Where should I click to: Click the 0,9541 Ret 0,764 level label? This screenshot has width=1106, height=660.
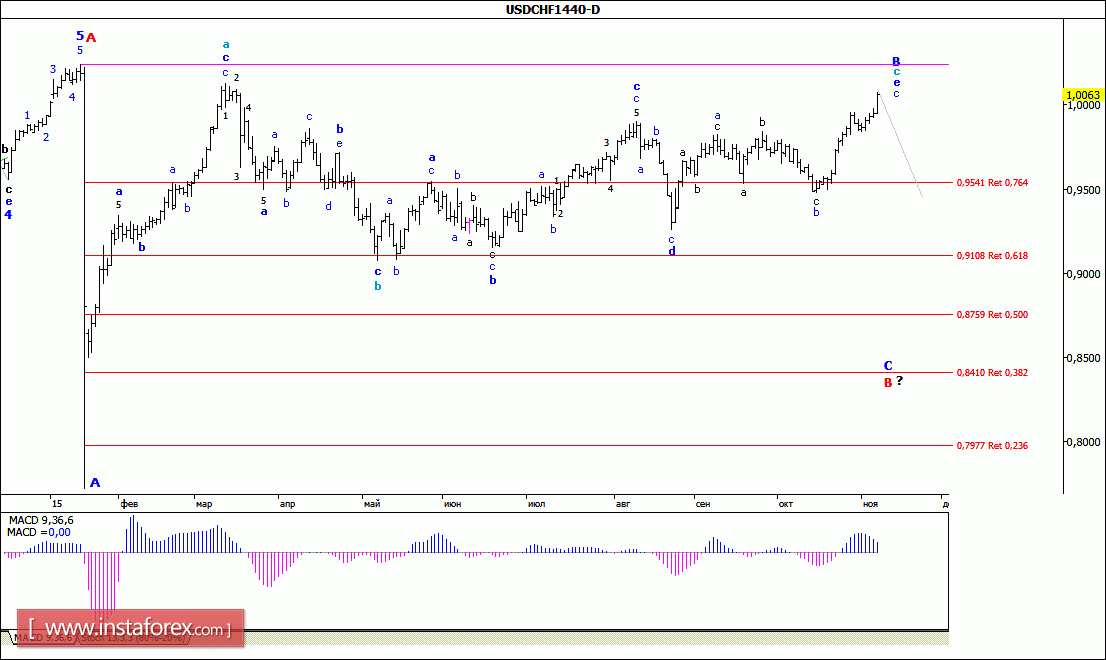pos(992,183)
